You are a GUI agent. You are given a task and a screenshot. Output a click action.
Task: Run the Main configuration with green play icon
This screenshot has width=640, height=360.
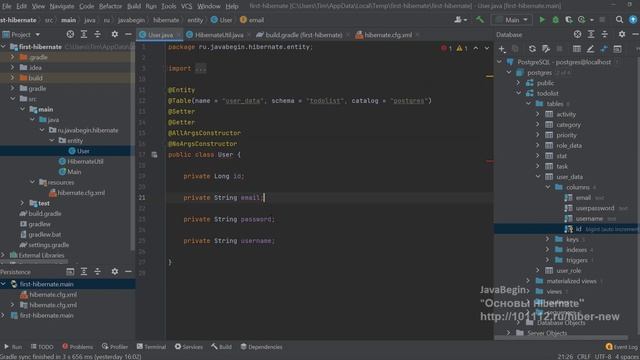542,20
